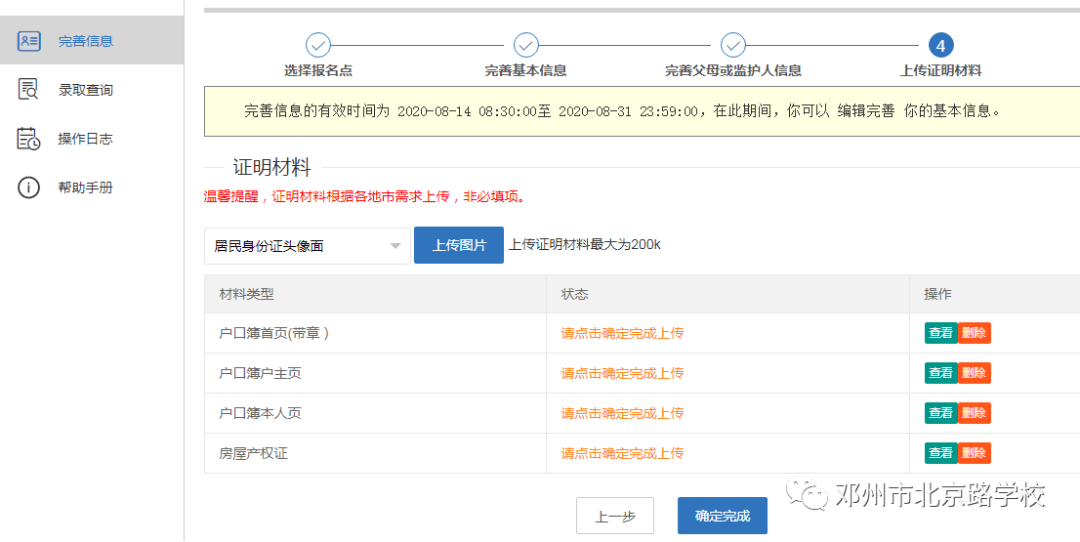This screenshot has width=1080, height=542.
Task: Open 操作日志 in the sidebar menu
Action: (x=85, y=139)
